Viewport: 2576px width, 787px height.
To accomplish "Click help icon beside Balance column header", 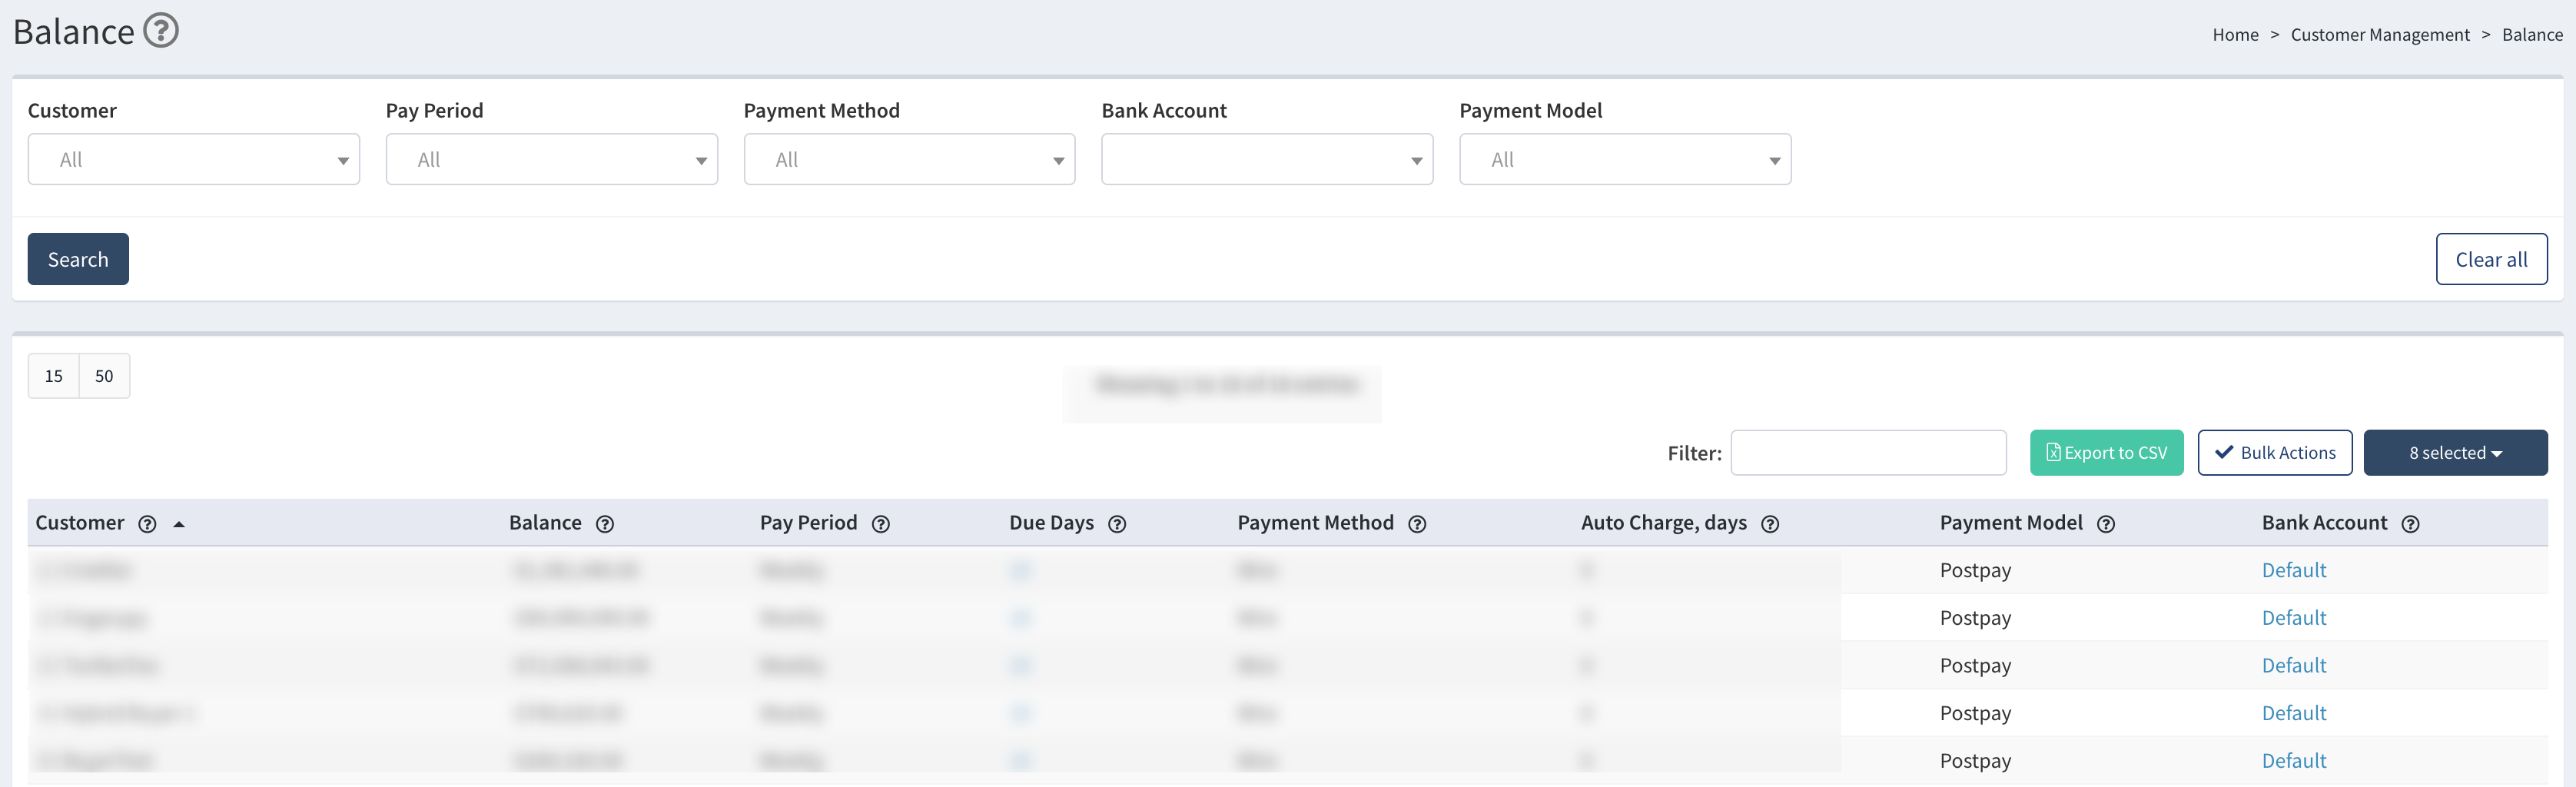I will click(605, 524).
